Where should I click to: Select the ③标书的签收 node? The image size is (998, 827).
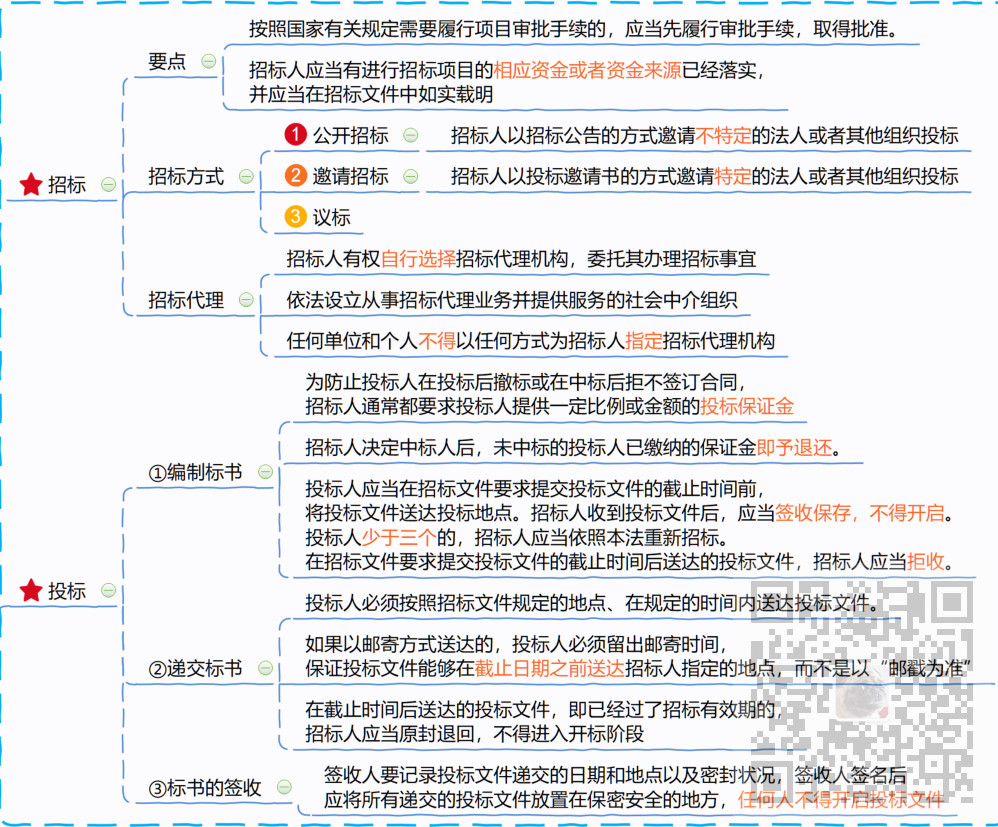pyautogui.click(x=205, y=788)
